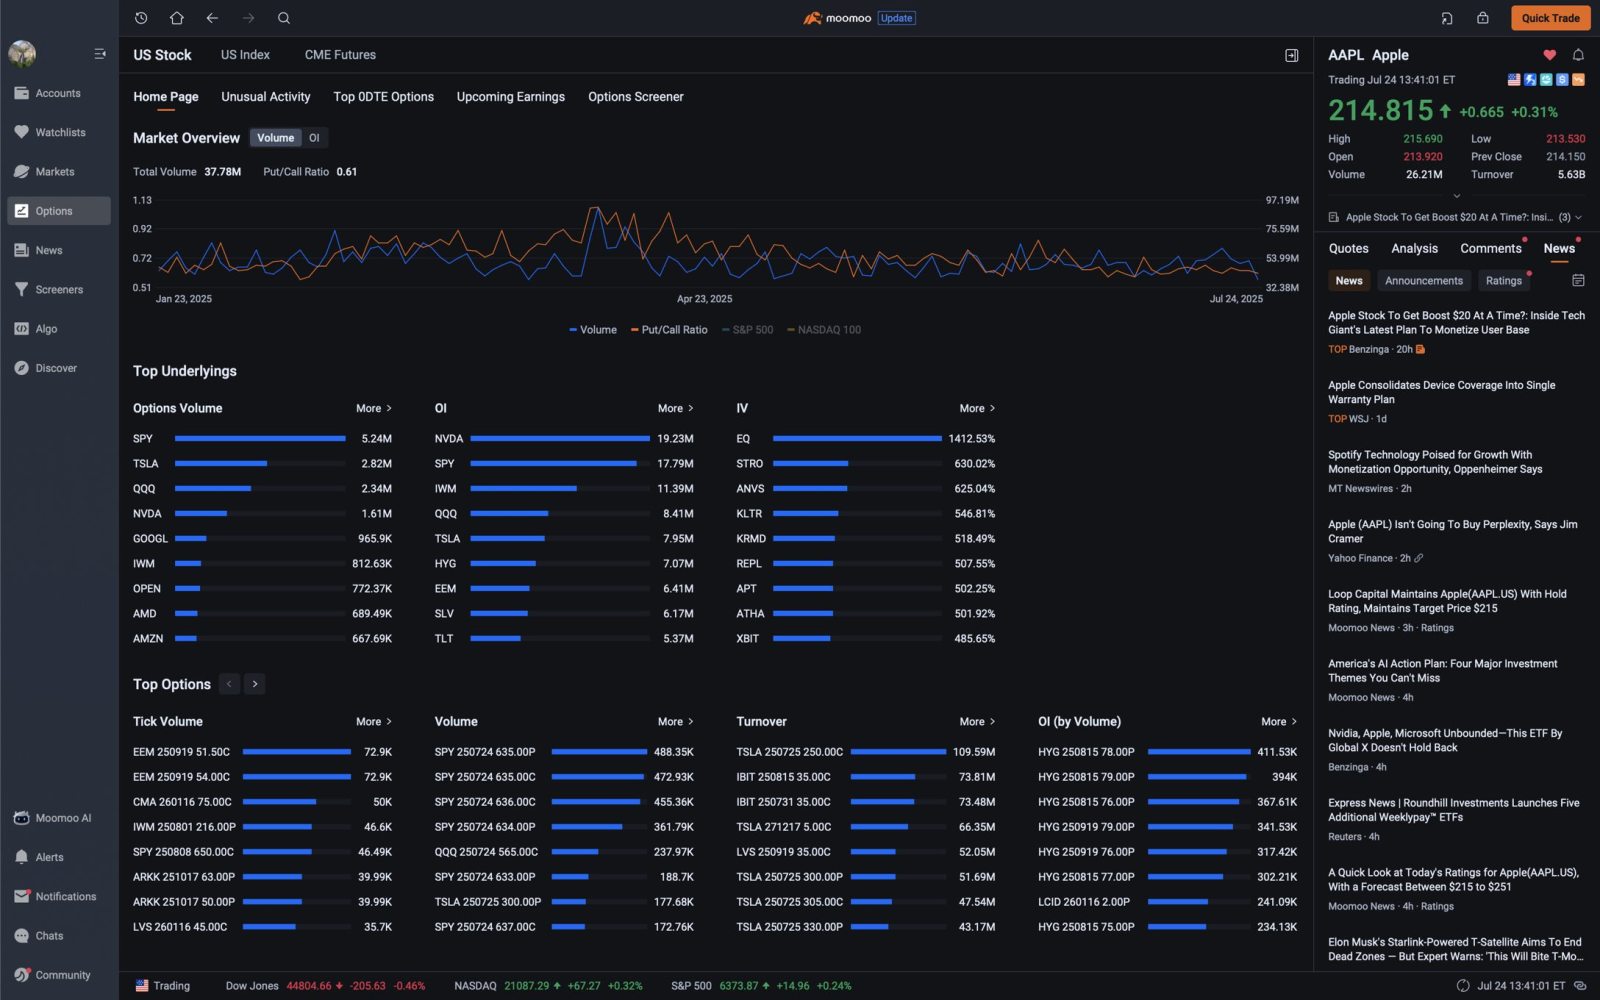Click the refresh icon in the status bar
1600x1000 pixels.
[x=1463, y=986]
